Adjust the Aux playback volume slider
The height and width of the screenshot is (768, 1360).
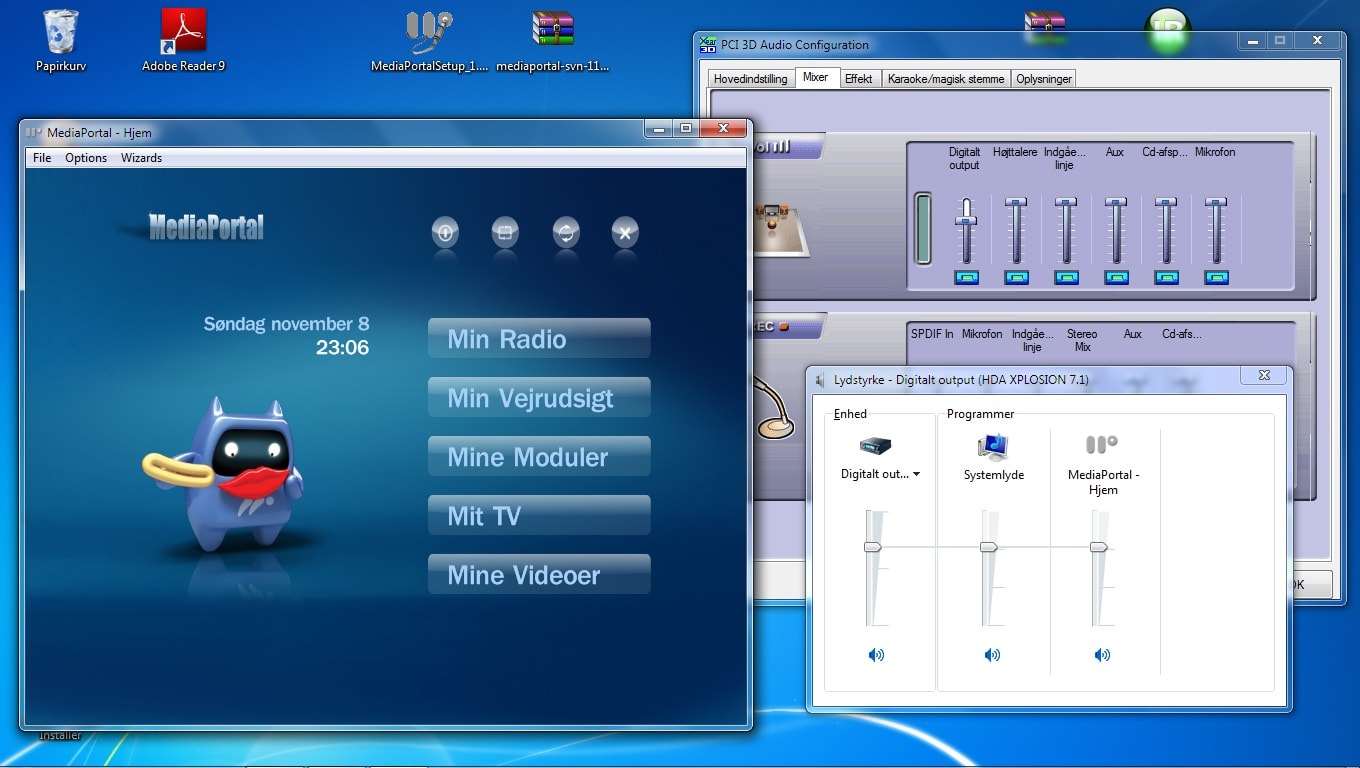[x=1116, y=204]
